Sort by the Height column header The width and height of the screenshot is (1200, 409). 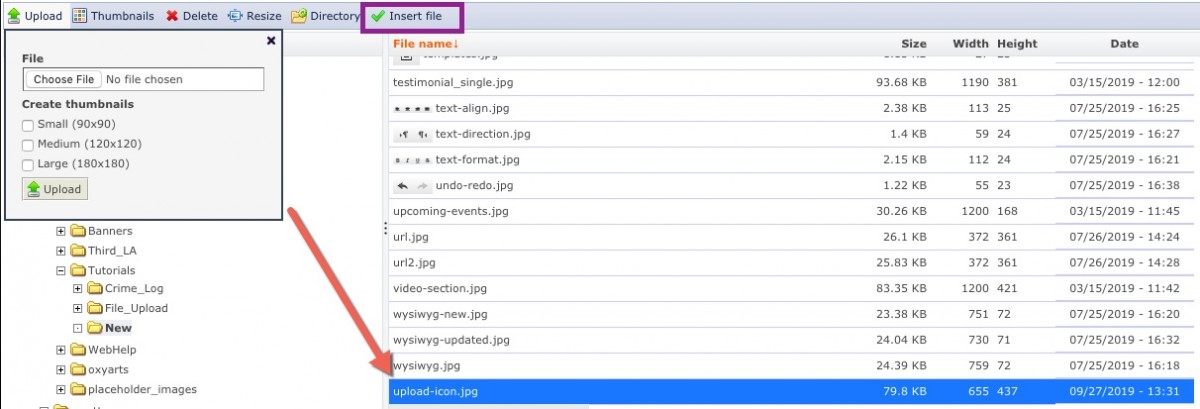click(1017, 44)
